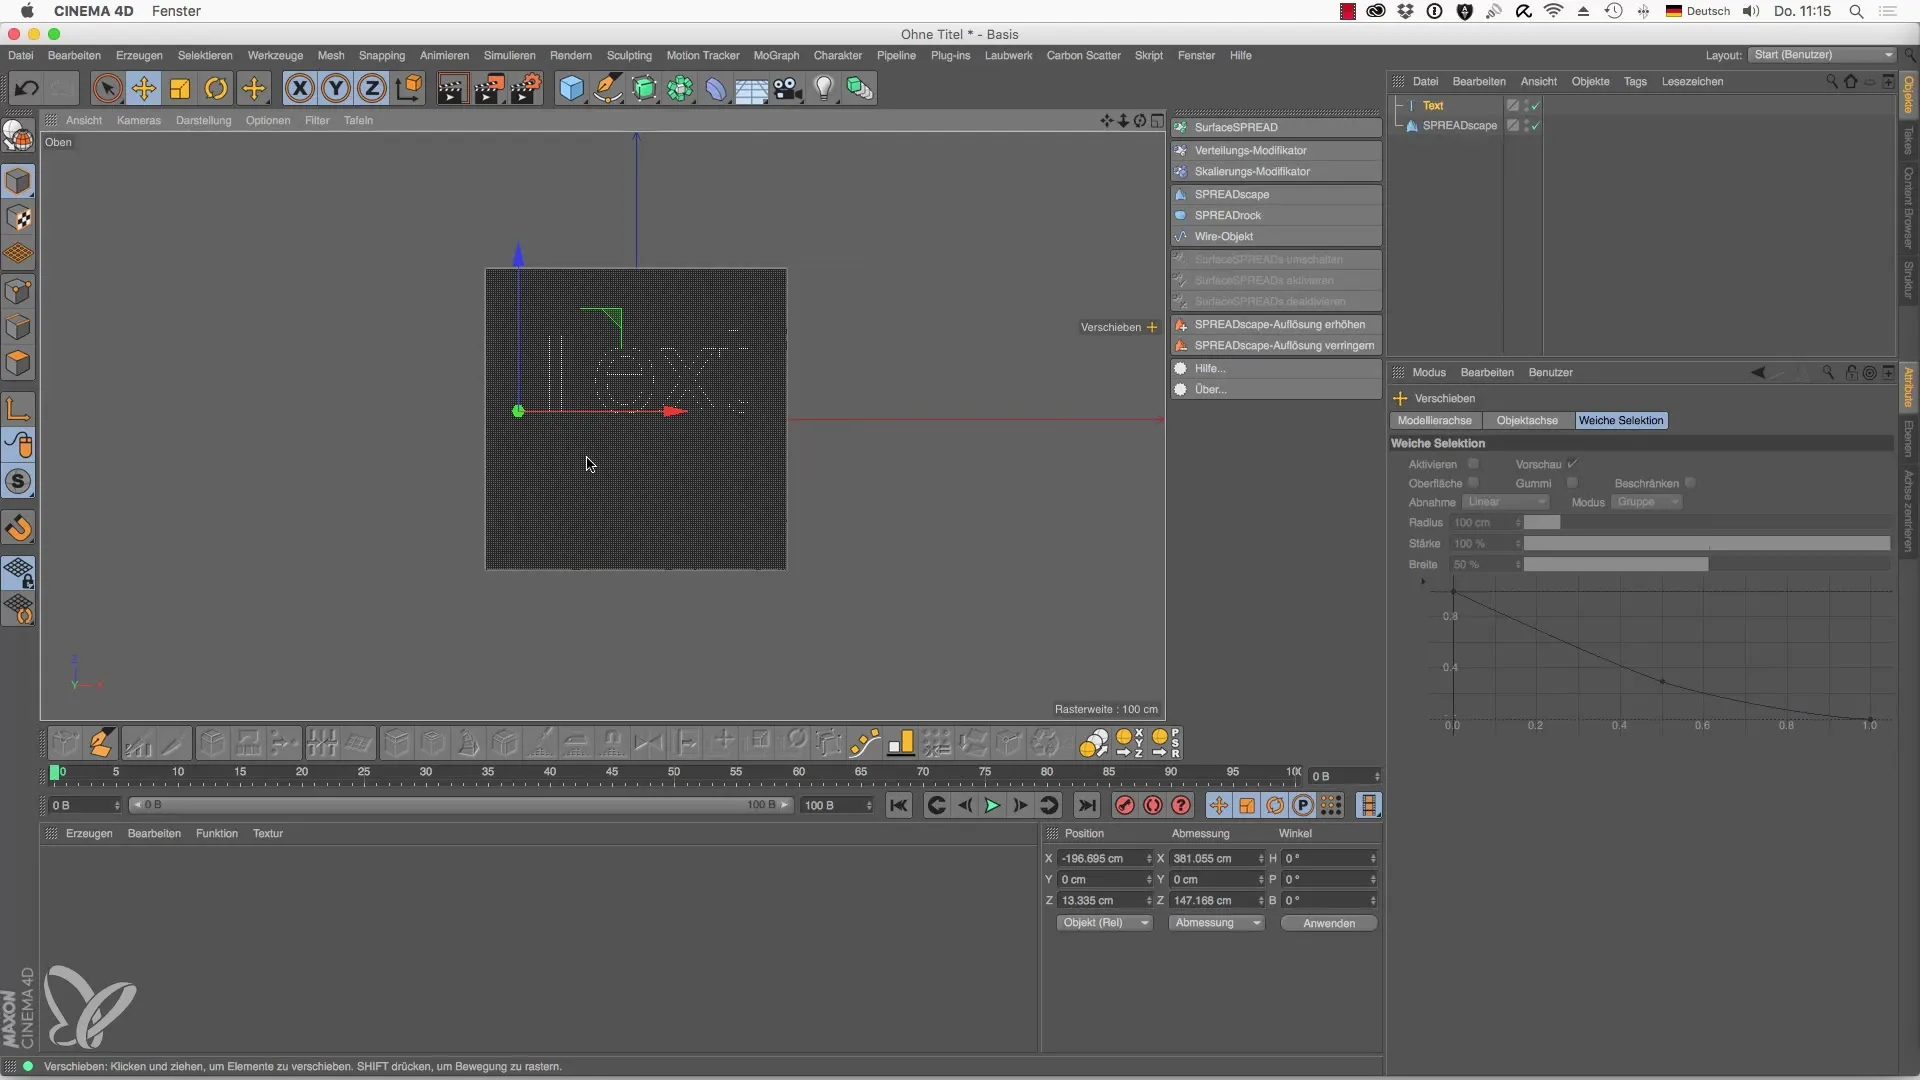Enable snap S icon in left sidebar
Screen dimensions: 1920x1080
click(18, 482)
